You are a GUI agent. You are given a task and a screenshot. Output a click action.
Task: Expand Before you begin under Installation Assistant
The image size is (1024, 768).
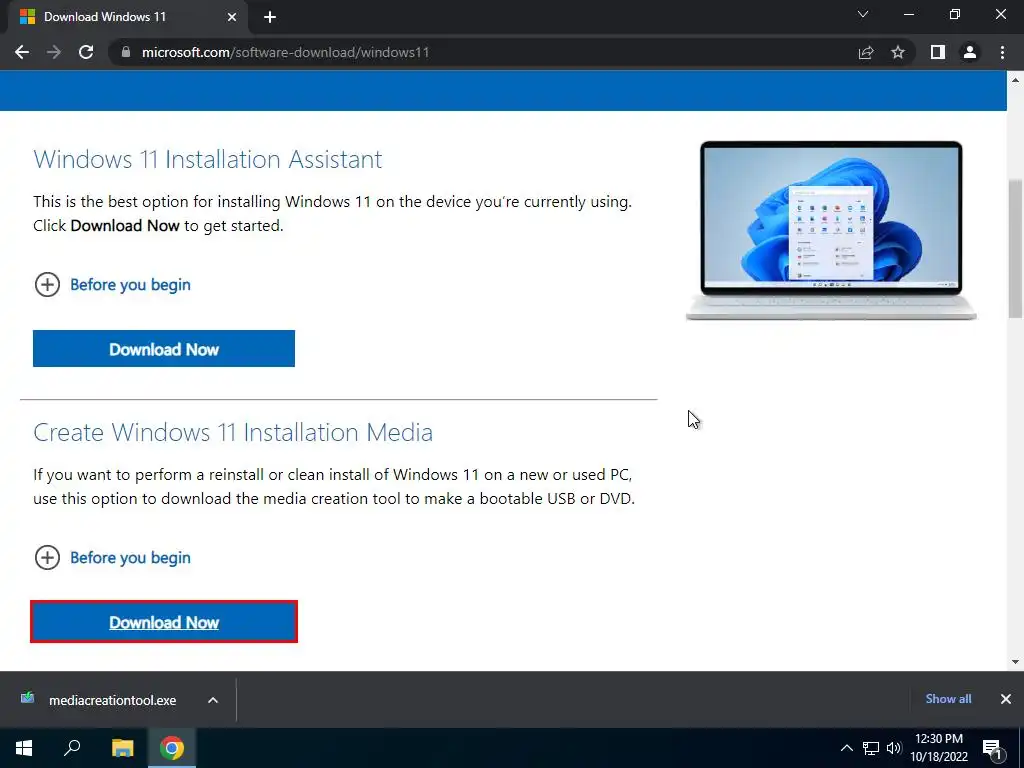click(112, 285)
